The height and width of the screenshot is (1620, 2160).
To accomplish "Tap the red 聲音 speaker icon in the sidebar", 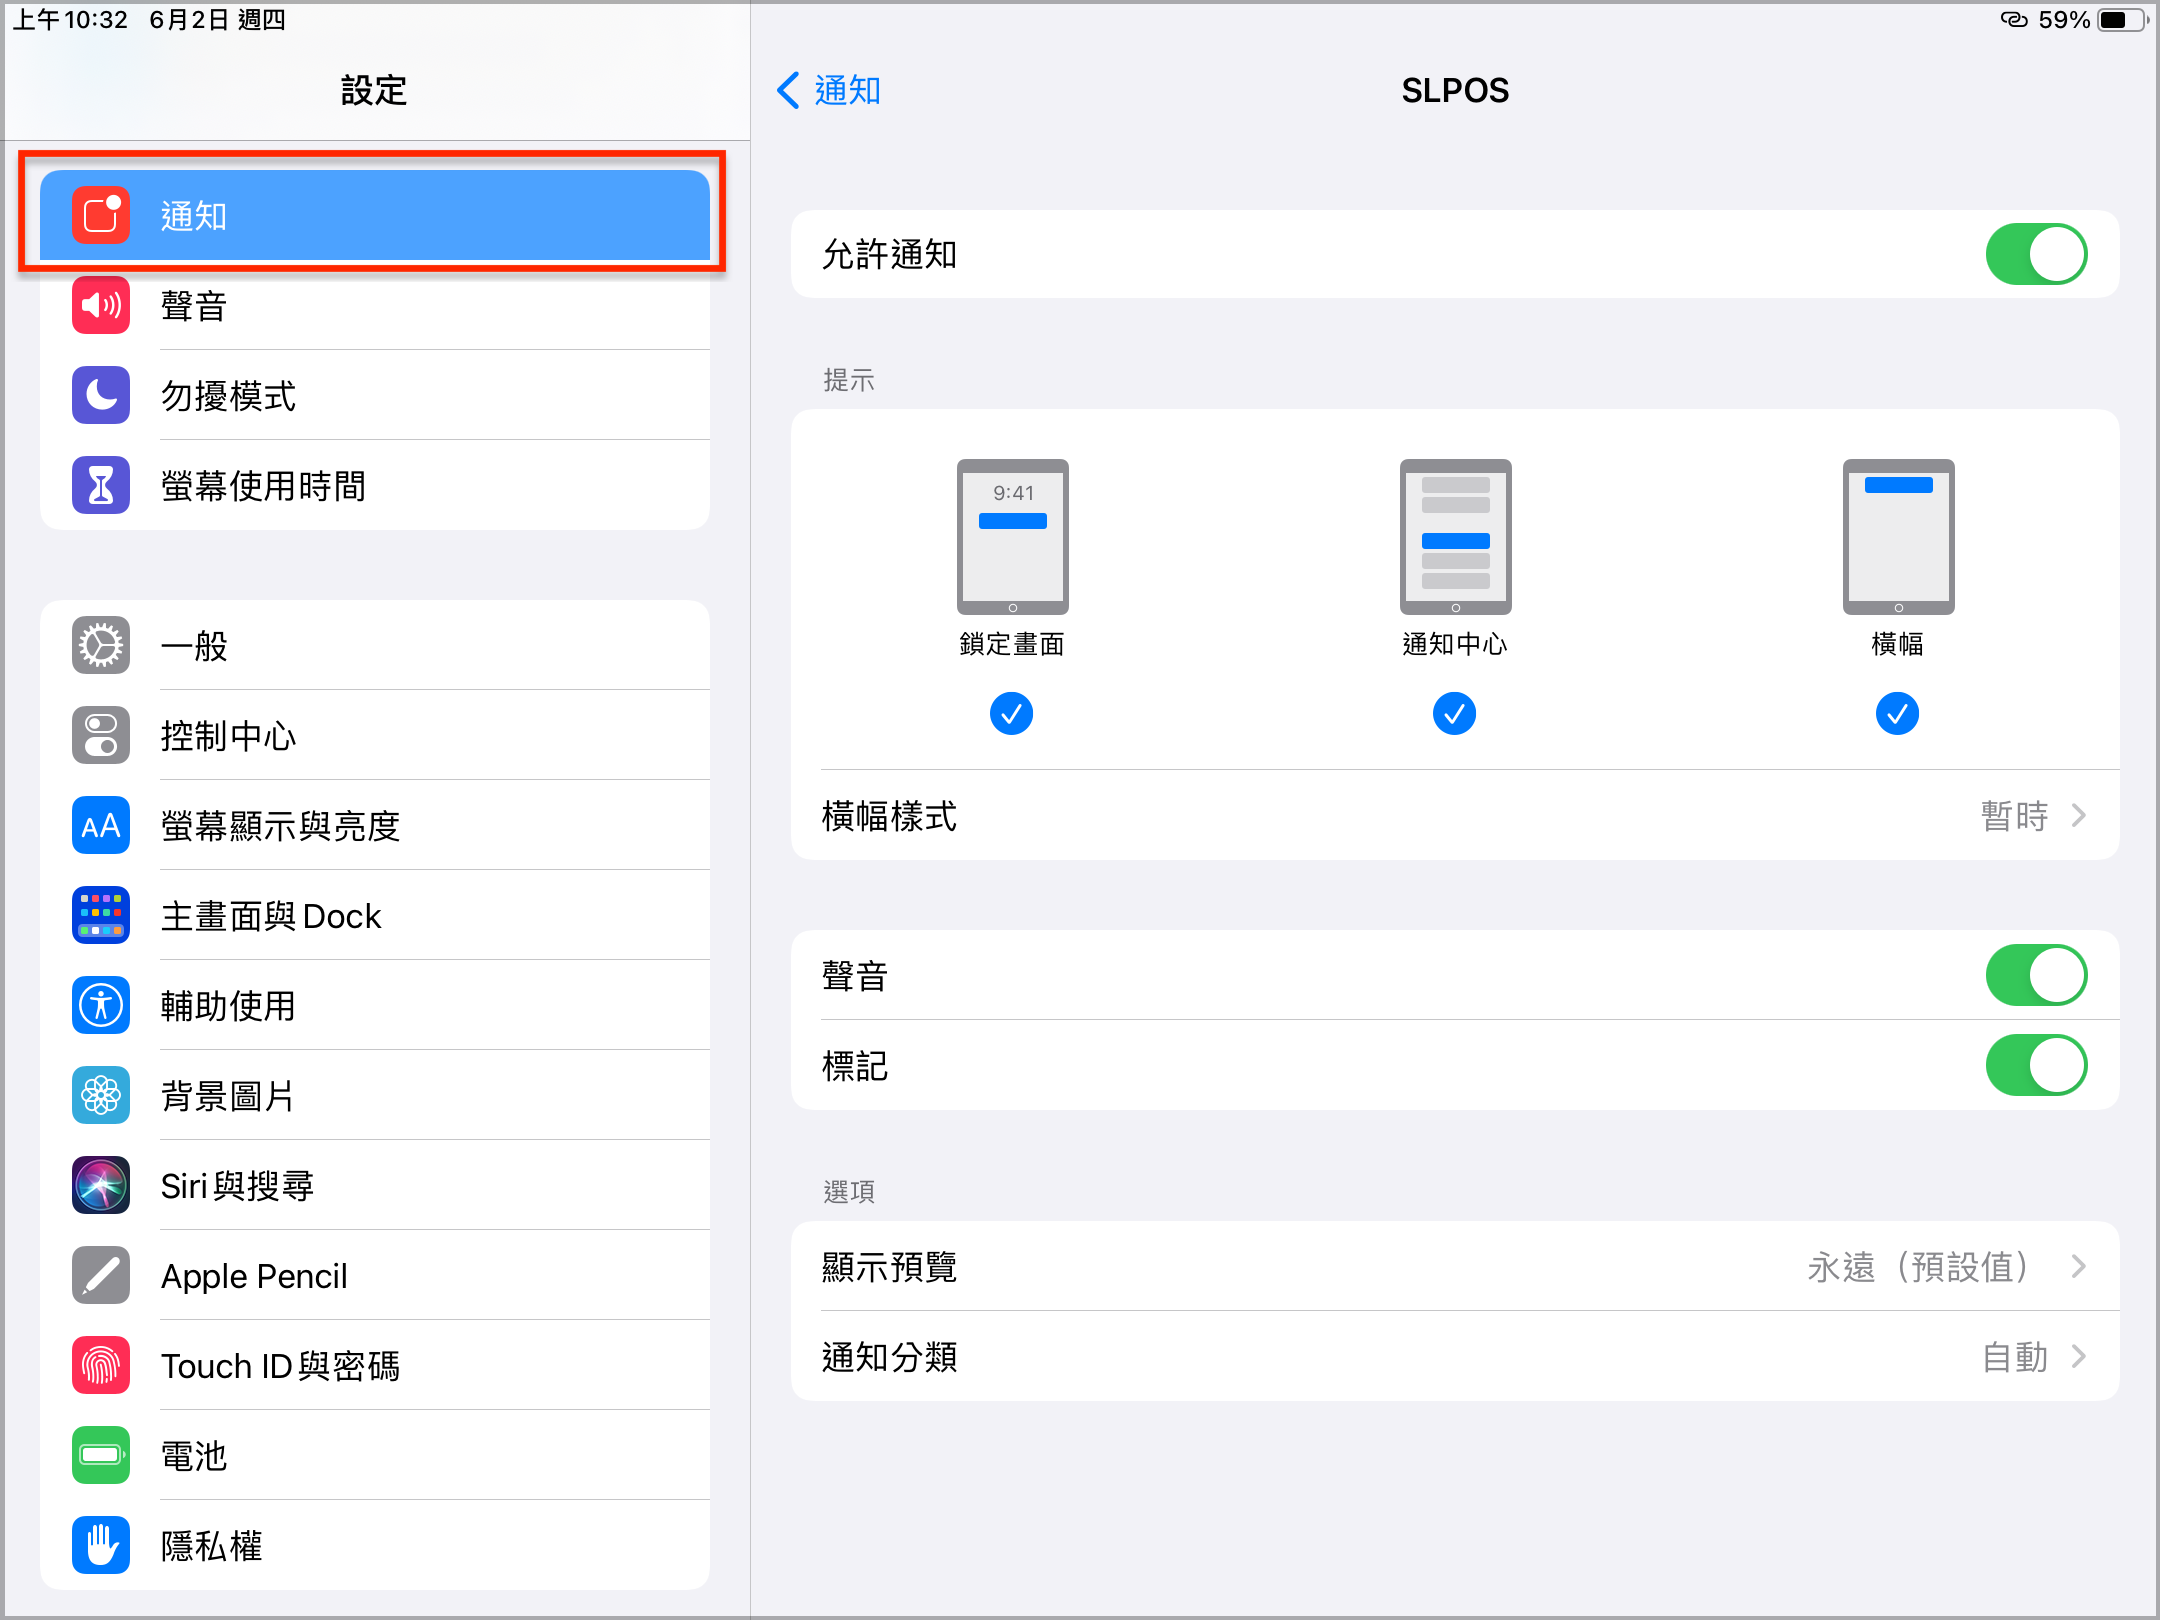I will 101,305.
